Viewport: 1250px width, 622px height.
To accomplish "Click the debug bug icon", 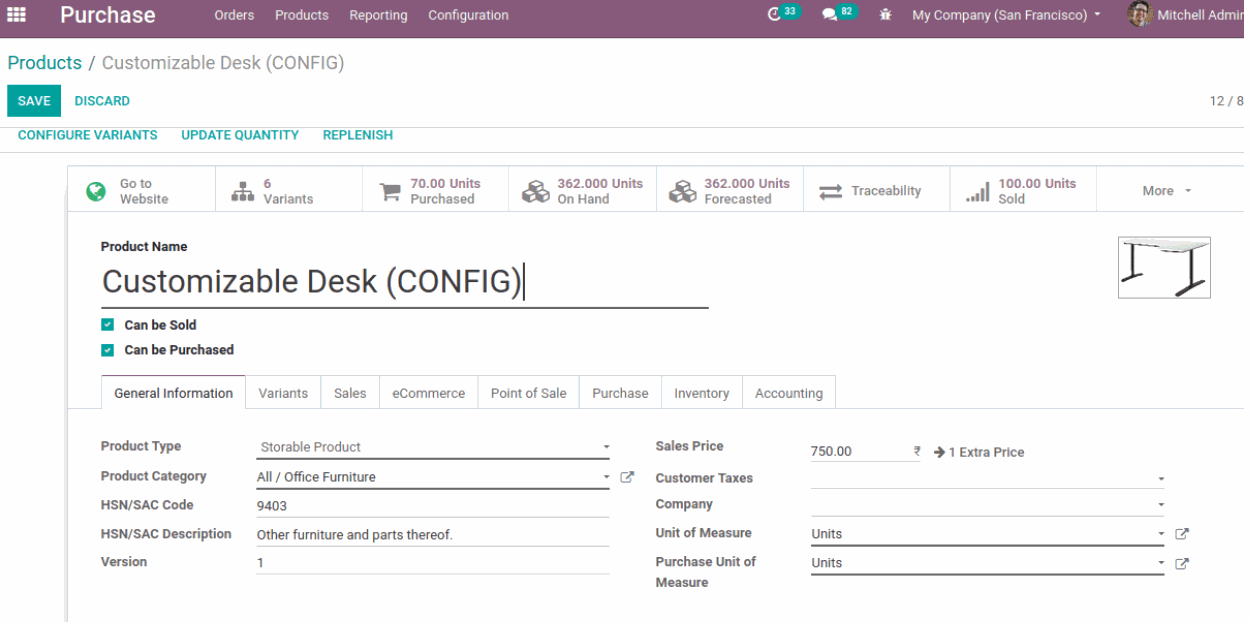I will pos(885,15).
